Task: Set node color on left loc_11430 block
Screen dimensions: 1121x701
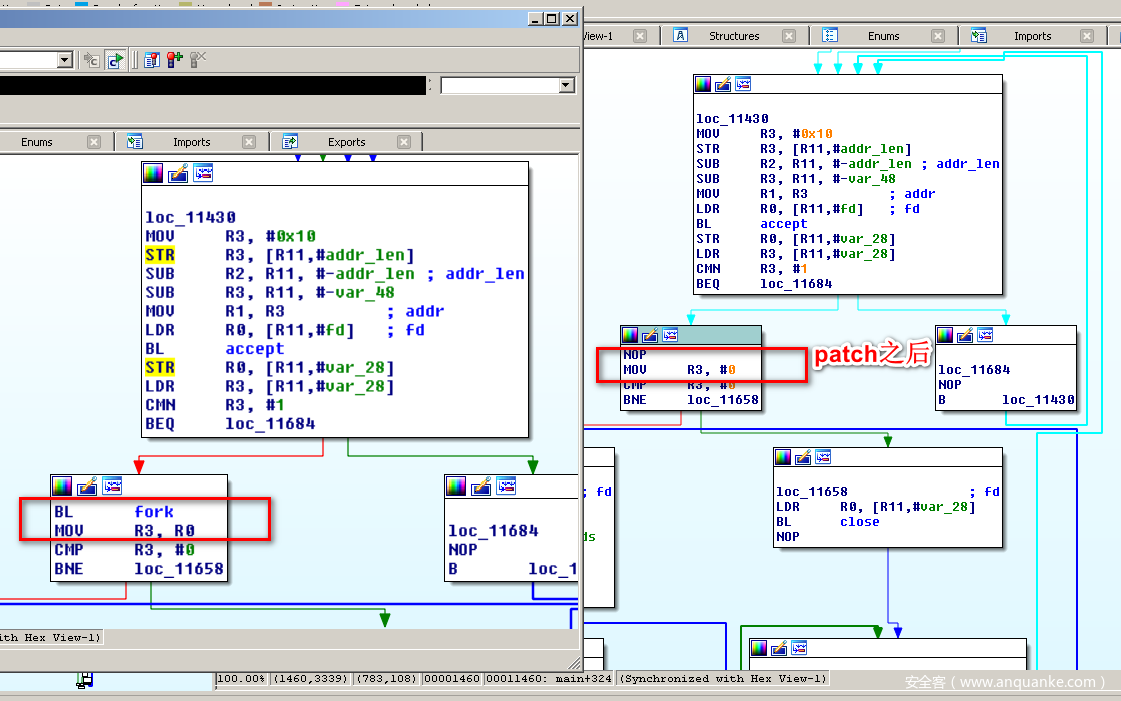Action: point(153,173)
